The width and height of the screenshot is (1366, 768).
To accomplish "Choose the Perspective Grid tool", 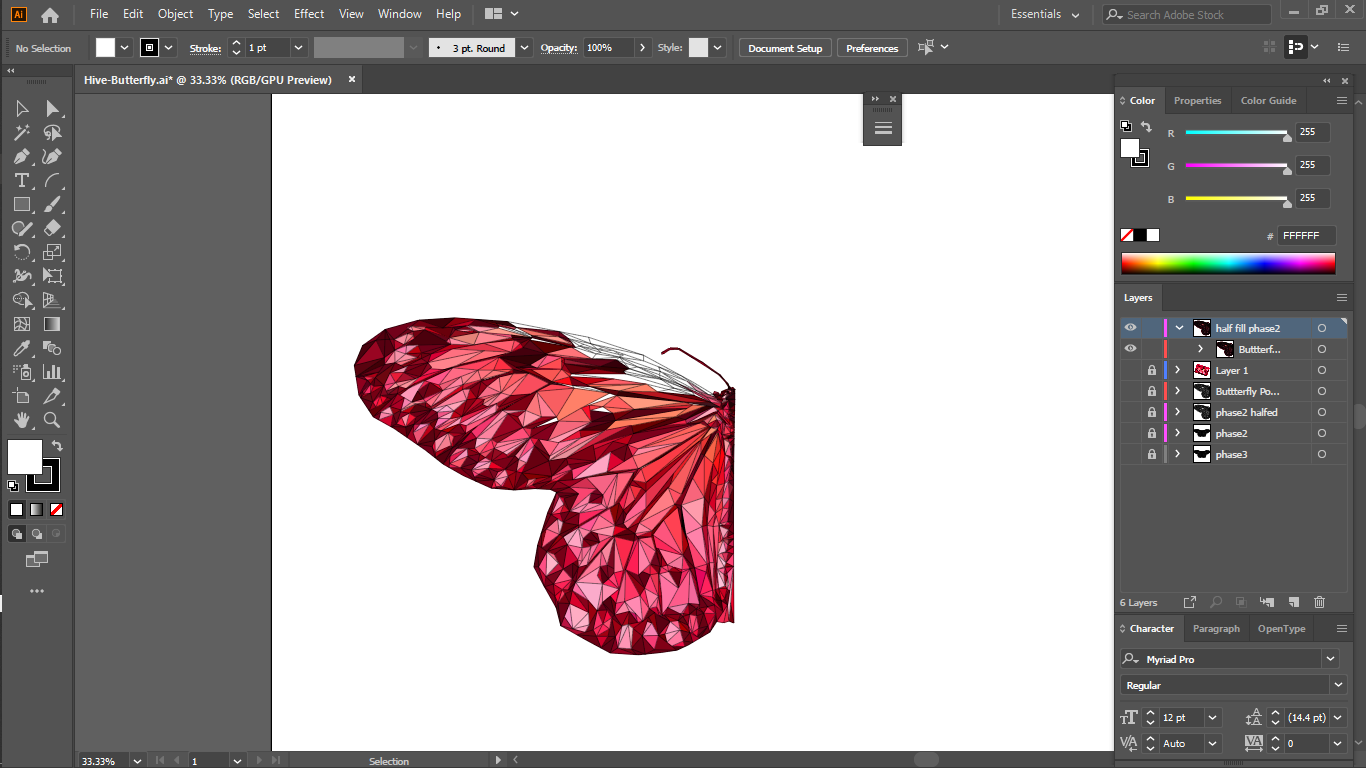I will 53,300.
